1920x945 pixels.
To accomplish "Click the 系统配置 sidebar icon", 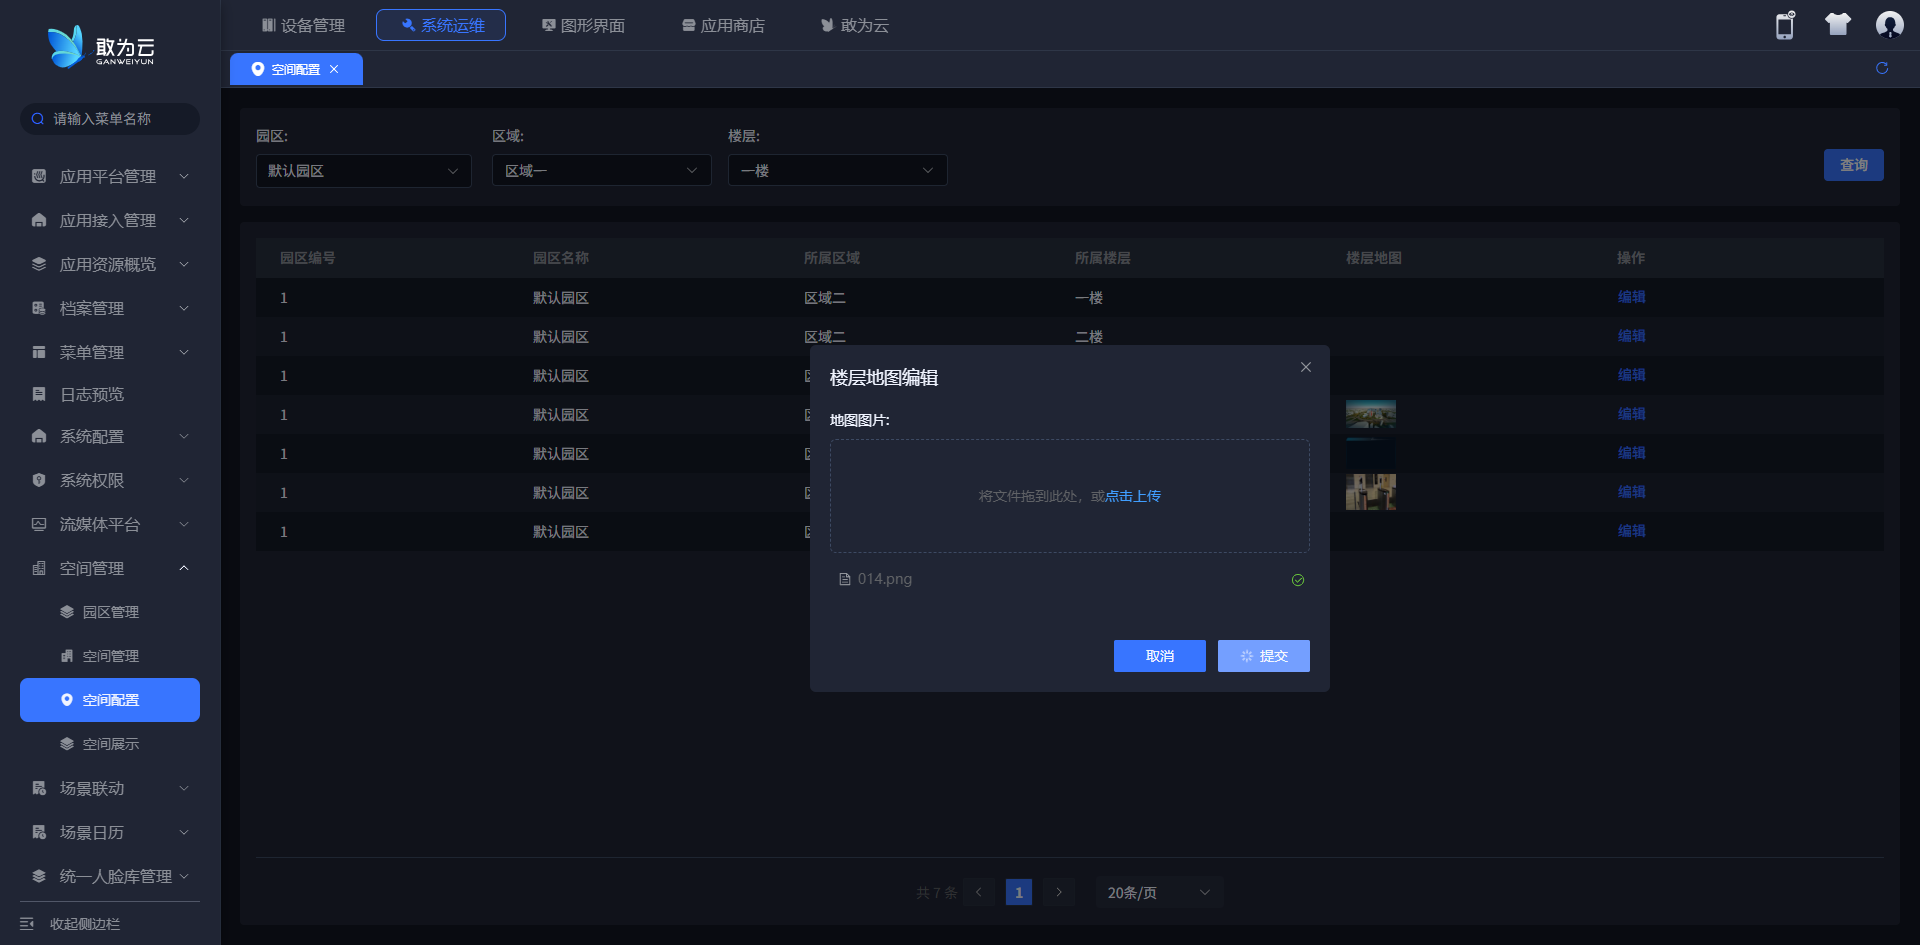I will click(39, 436).
